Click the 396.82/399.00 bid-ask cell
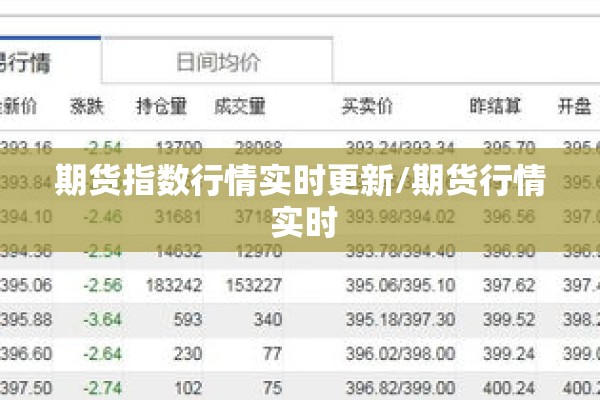Image resolution: width=600 pixels, height=400 pixels. coord(401,389)
